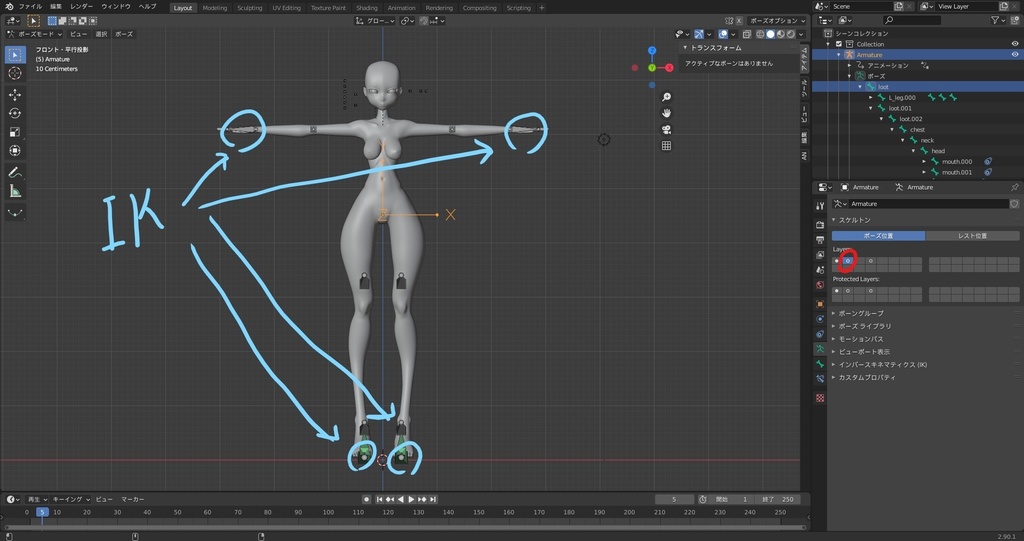Screen dimensions: 1024x541
Task: Toggle X-ray display mode
Action: tap(747, 34)
